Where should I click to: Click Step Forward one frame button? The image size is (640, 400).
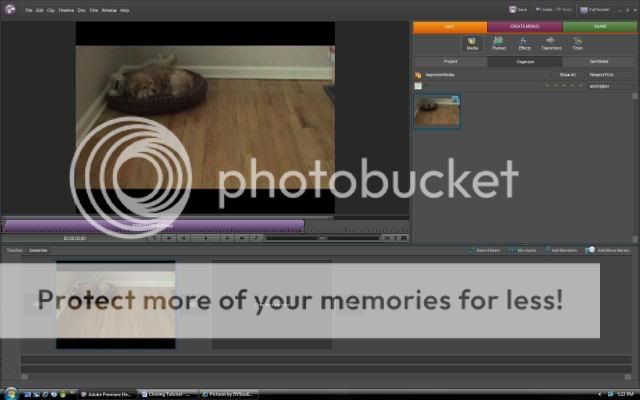(x=227, y=238)
